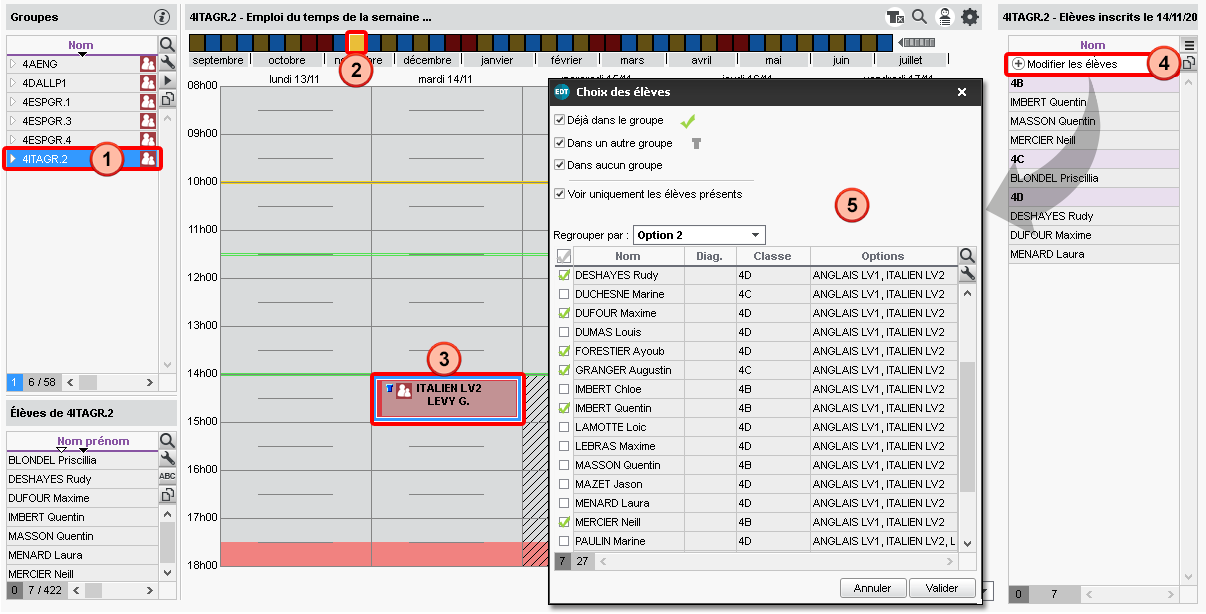
Task: Click the ABC icon in Élèves list
Action: tap(167, 476)
